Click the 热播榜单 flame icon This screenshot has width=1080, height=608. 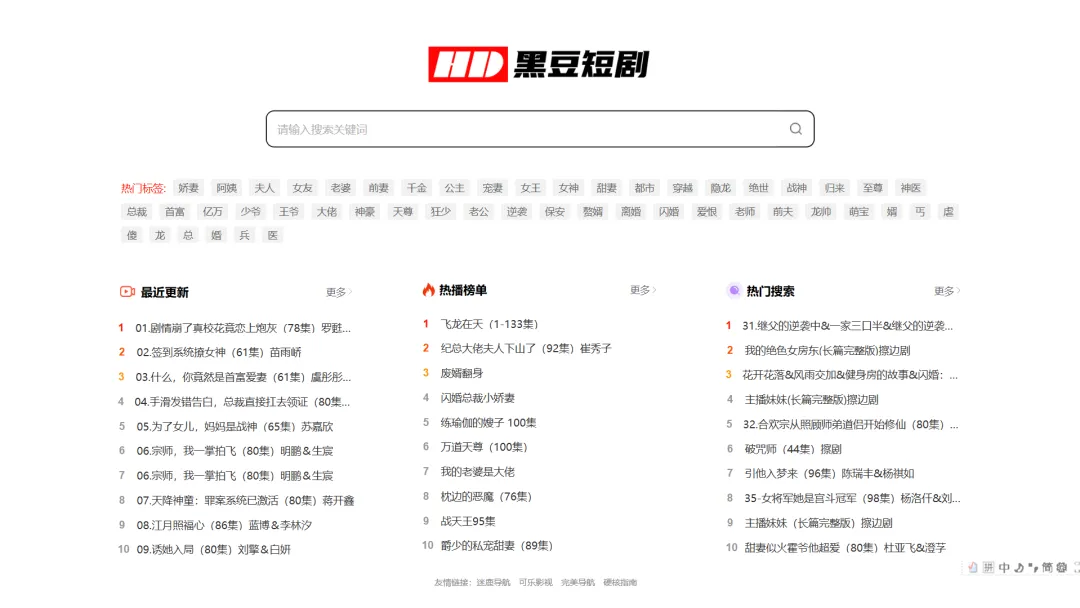pyautogui.click(x=428, y=290)
